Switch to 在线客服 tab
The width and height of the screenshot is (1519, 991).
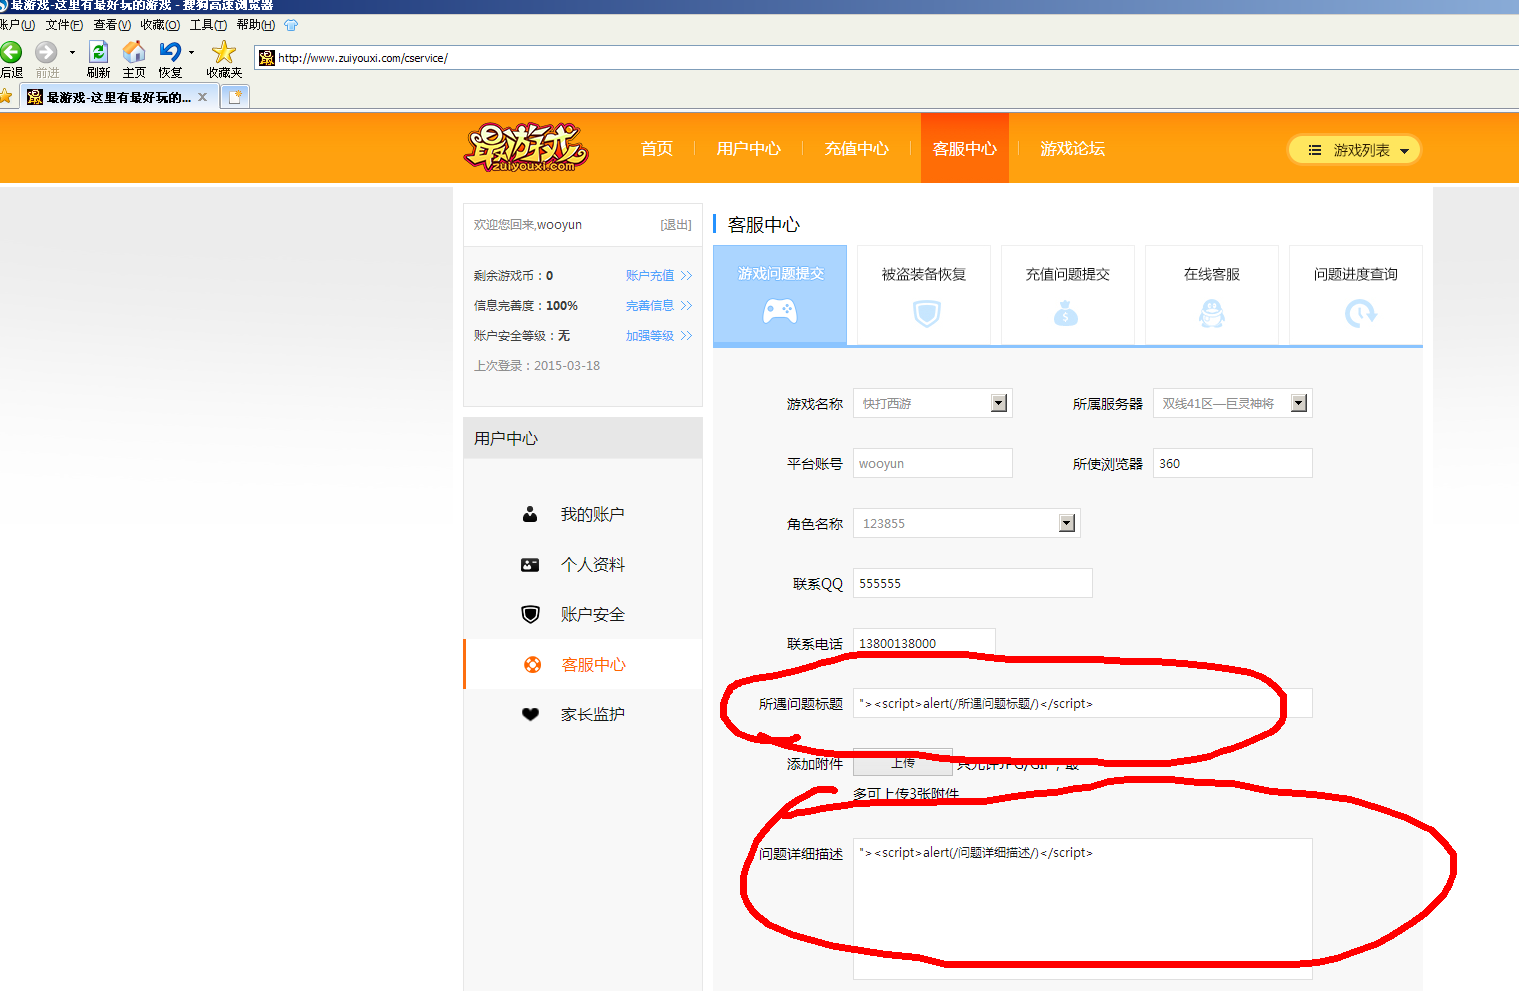point(1212,295)
